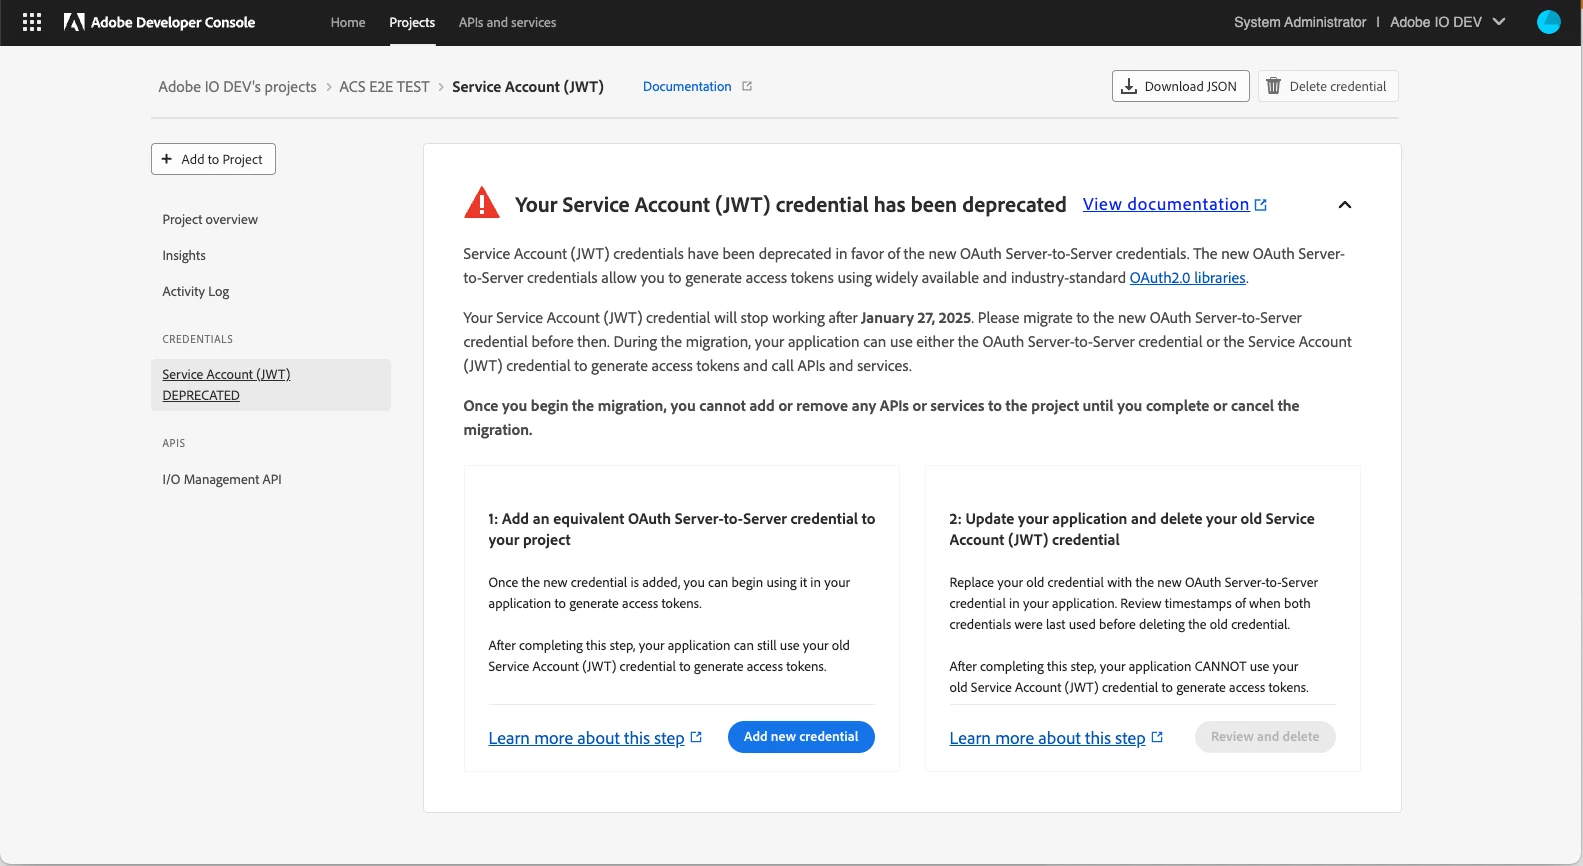Go to the Home tab
Screen dimensions: 1583x866
[348, 22]
